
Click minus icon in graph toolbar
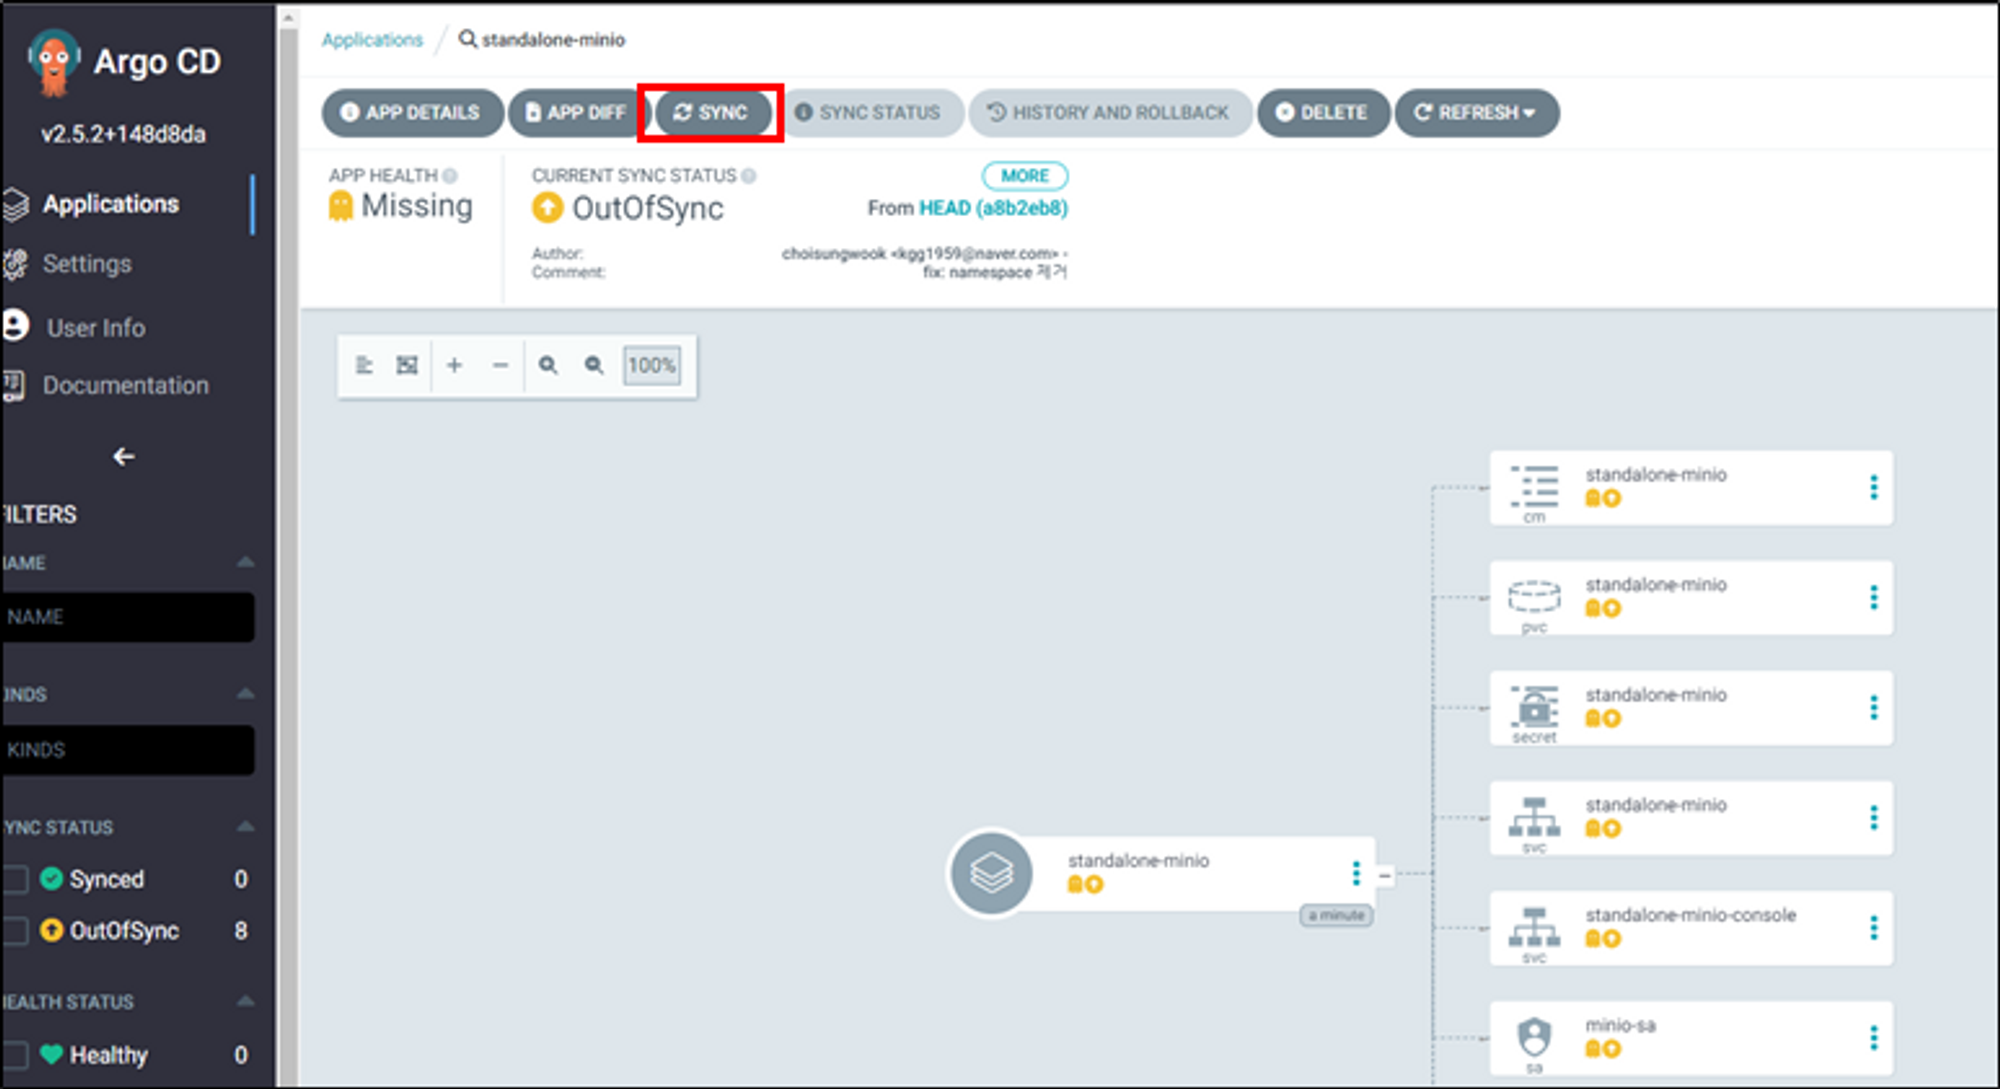(500, 366)
